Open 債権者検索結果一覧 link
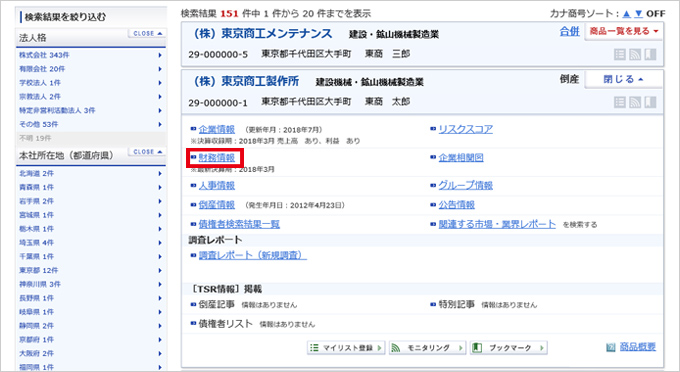680x372 pixels. [239, 224]
